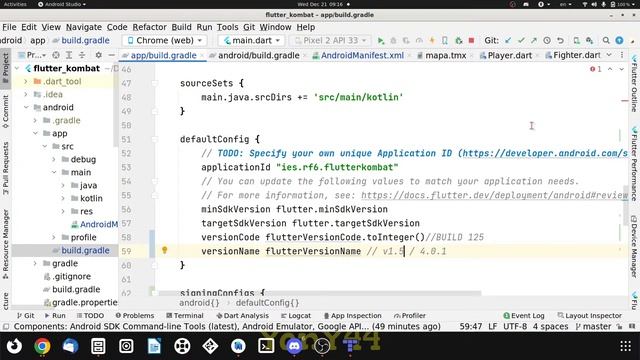Screen dimensions: 640x360
Task: Expand the kotlin folder
Action: 63,198
